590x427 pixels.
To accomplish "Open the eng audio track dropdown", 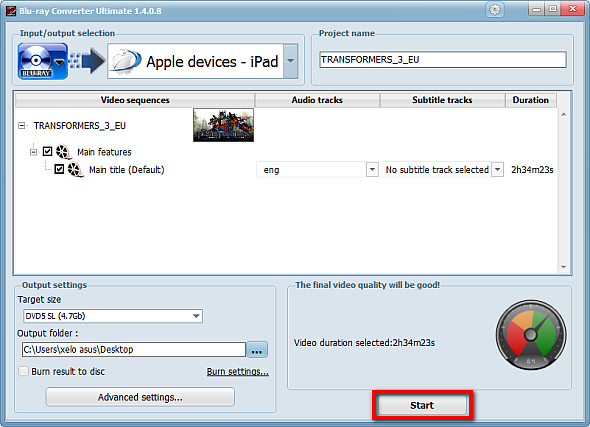I will (x=372, y=170).
